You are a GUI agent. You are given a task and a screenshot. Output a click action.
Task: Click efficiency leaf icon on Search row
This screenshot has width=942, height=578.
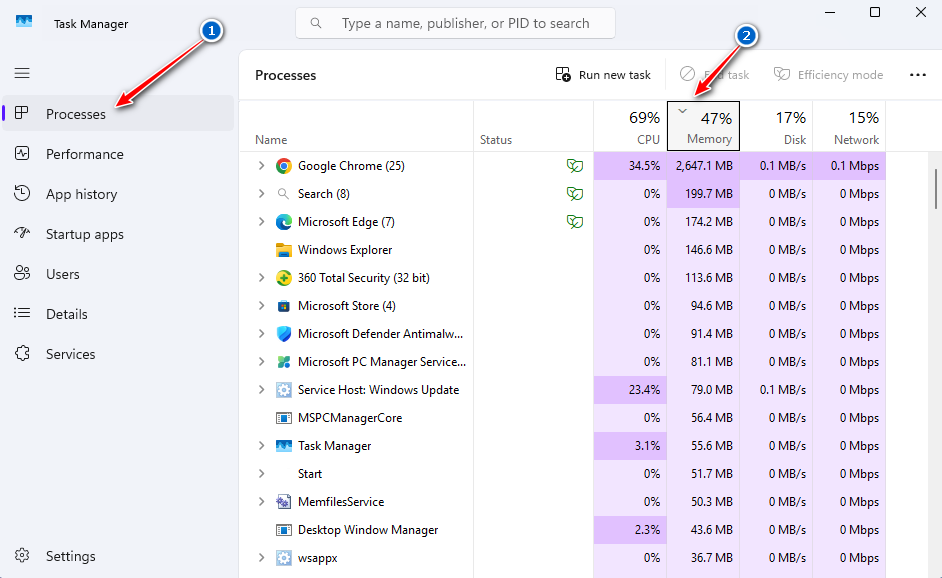tap(575, 193)
